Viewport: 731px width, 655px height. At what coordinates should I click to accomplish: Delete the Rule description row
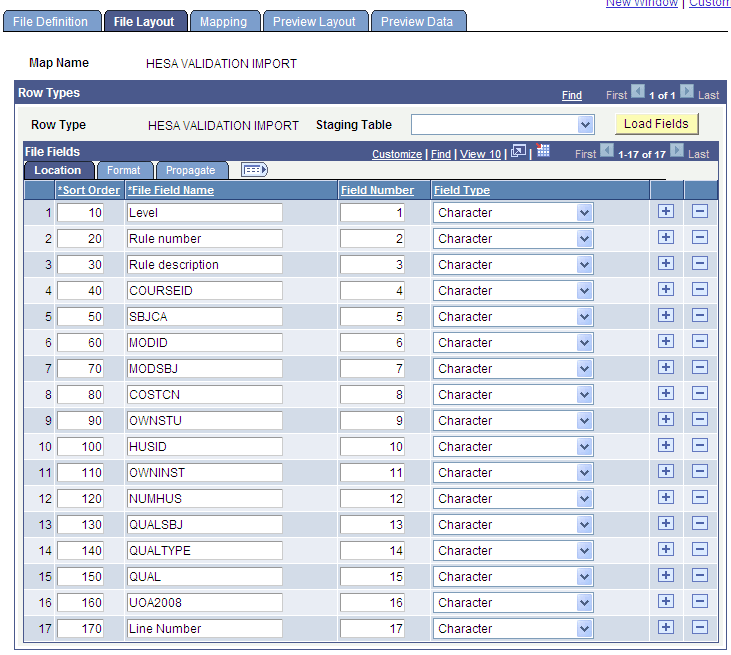point(700,264)
